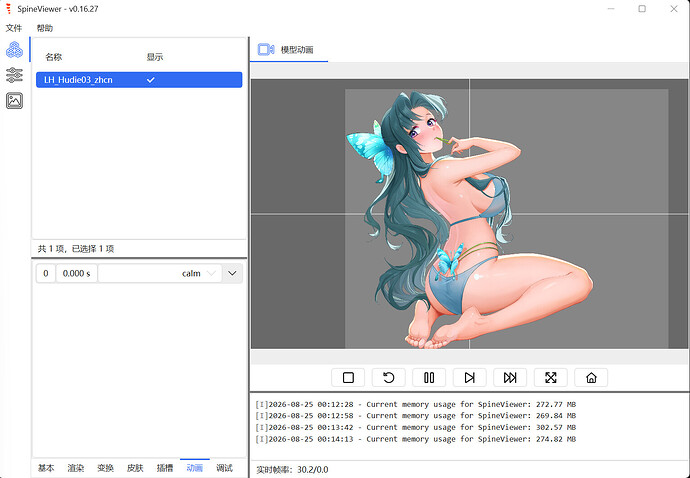690x478 pixels.
Task: Click the 名称 column header
Action: coord(54,57)
